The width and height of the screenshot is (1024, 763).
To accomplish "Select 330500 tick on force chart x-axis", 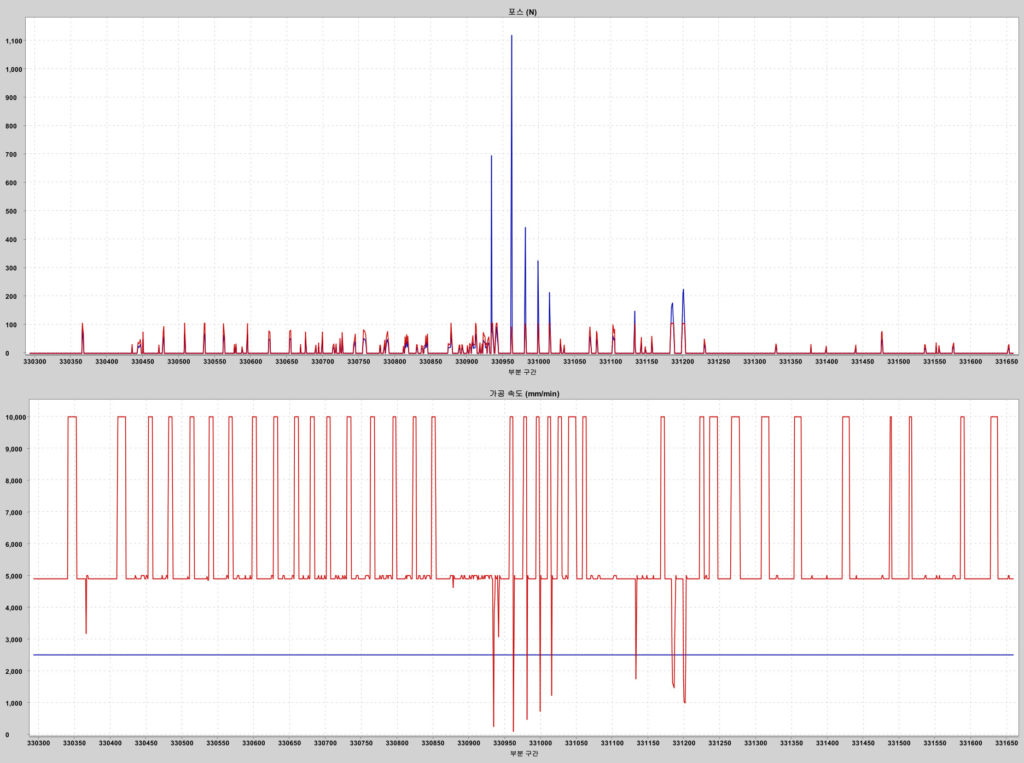I will click(179, 361).
